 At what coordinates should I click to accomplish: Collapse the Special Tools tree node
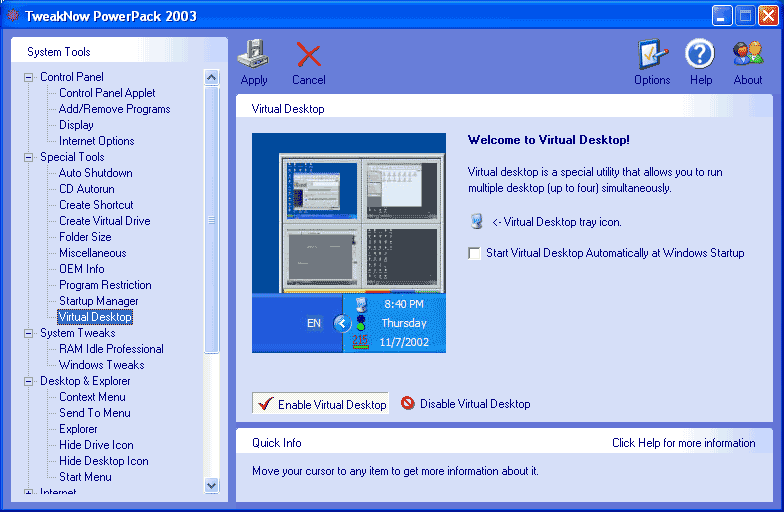pyautogui.click(x=28, y=157)
